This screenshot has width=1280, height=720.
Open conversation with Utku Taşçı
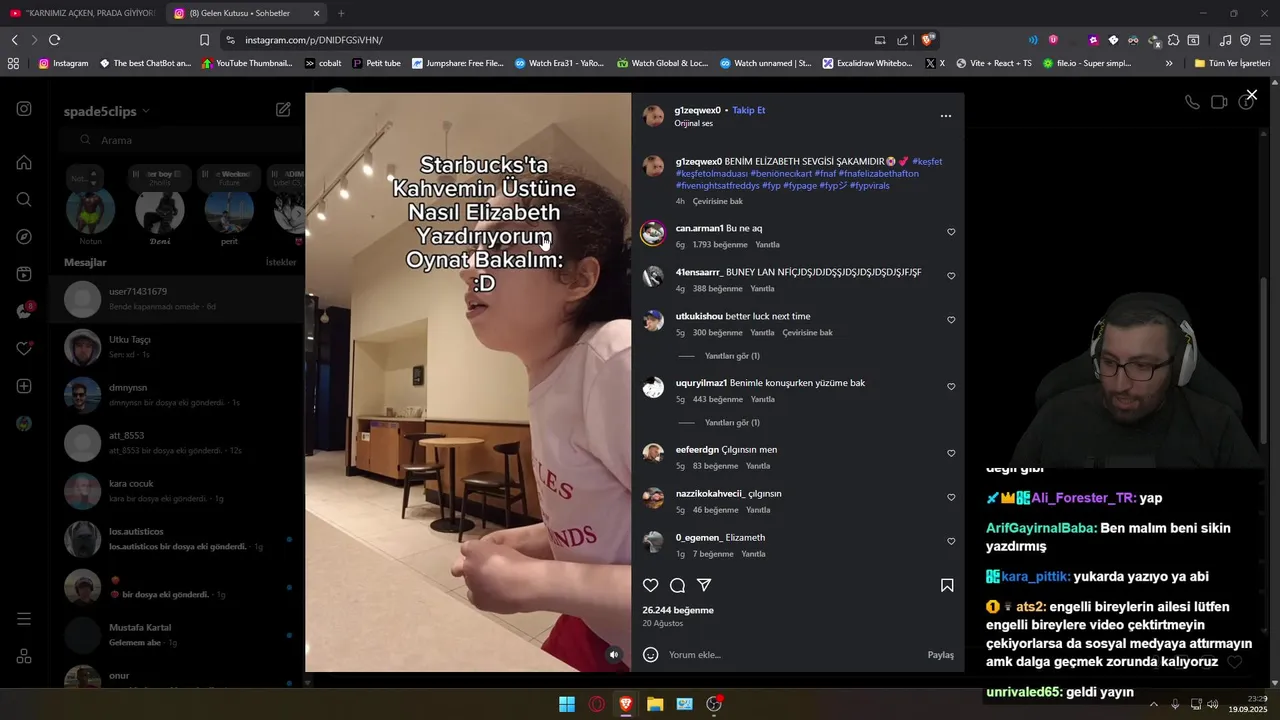pyautogui.click(x=176, y=347)
